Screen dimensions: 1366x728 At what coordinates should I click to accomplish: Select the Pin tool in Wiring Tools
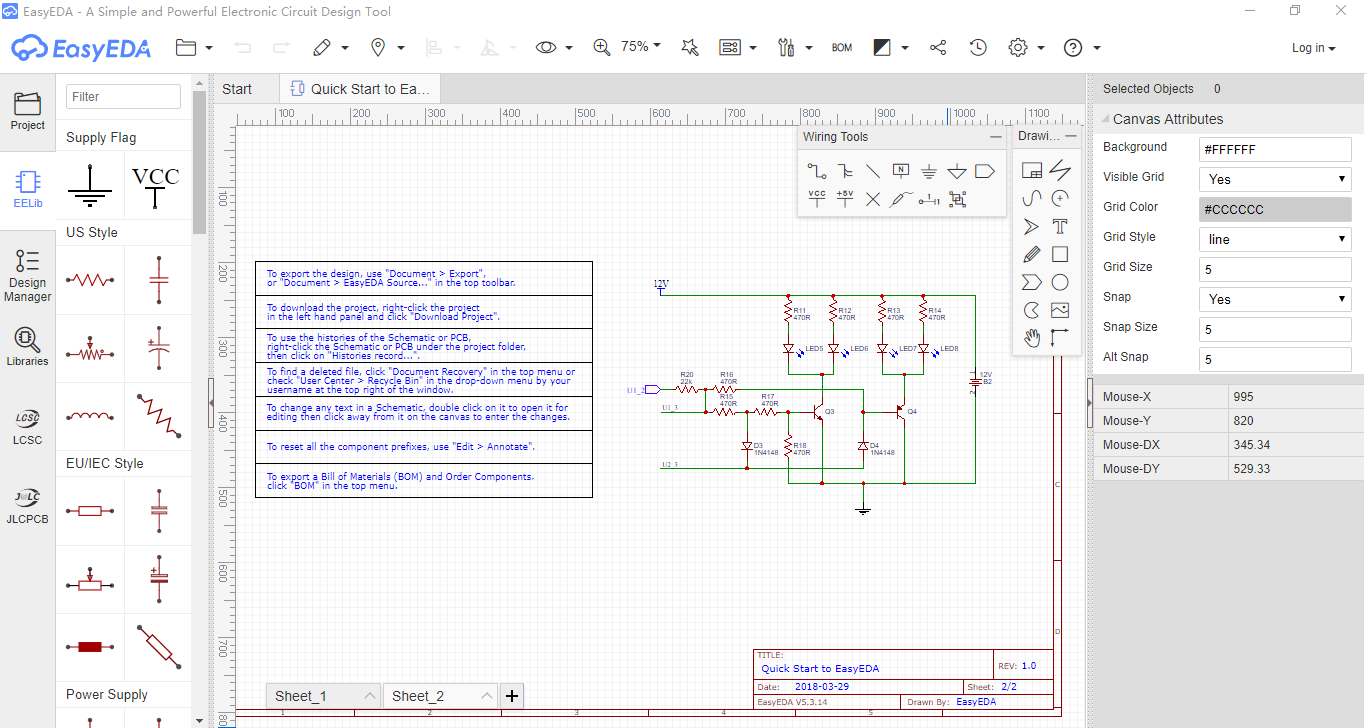[929, 199]
